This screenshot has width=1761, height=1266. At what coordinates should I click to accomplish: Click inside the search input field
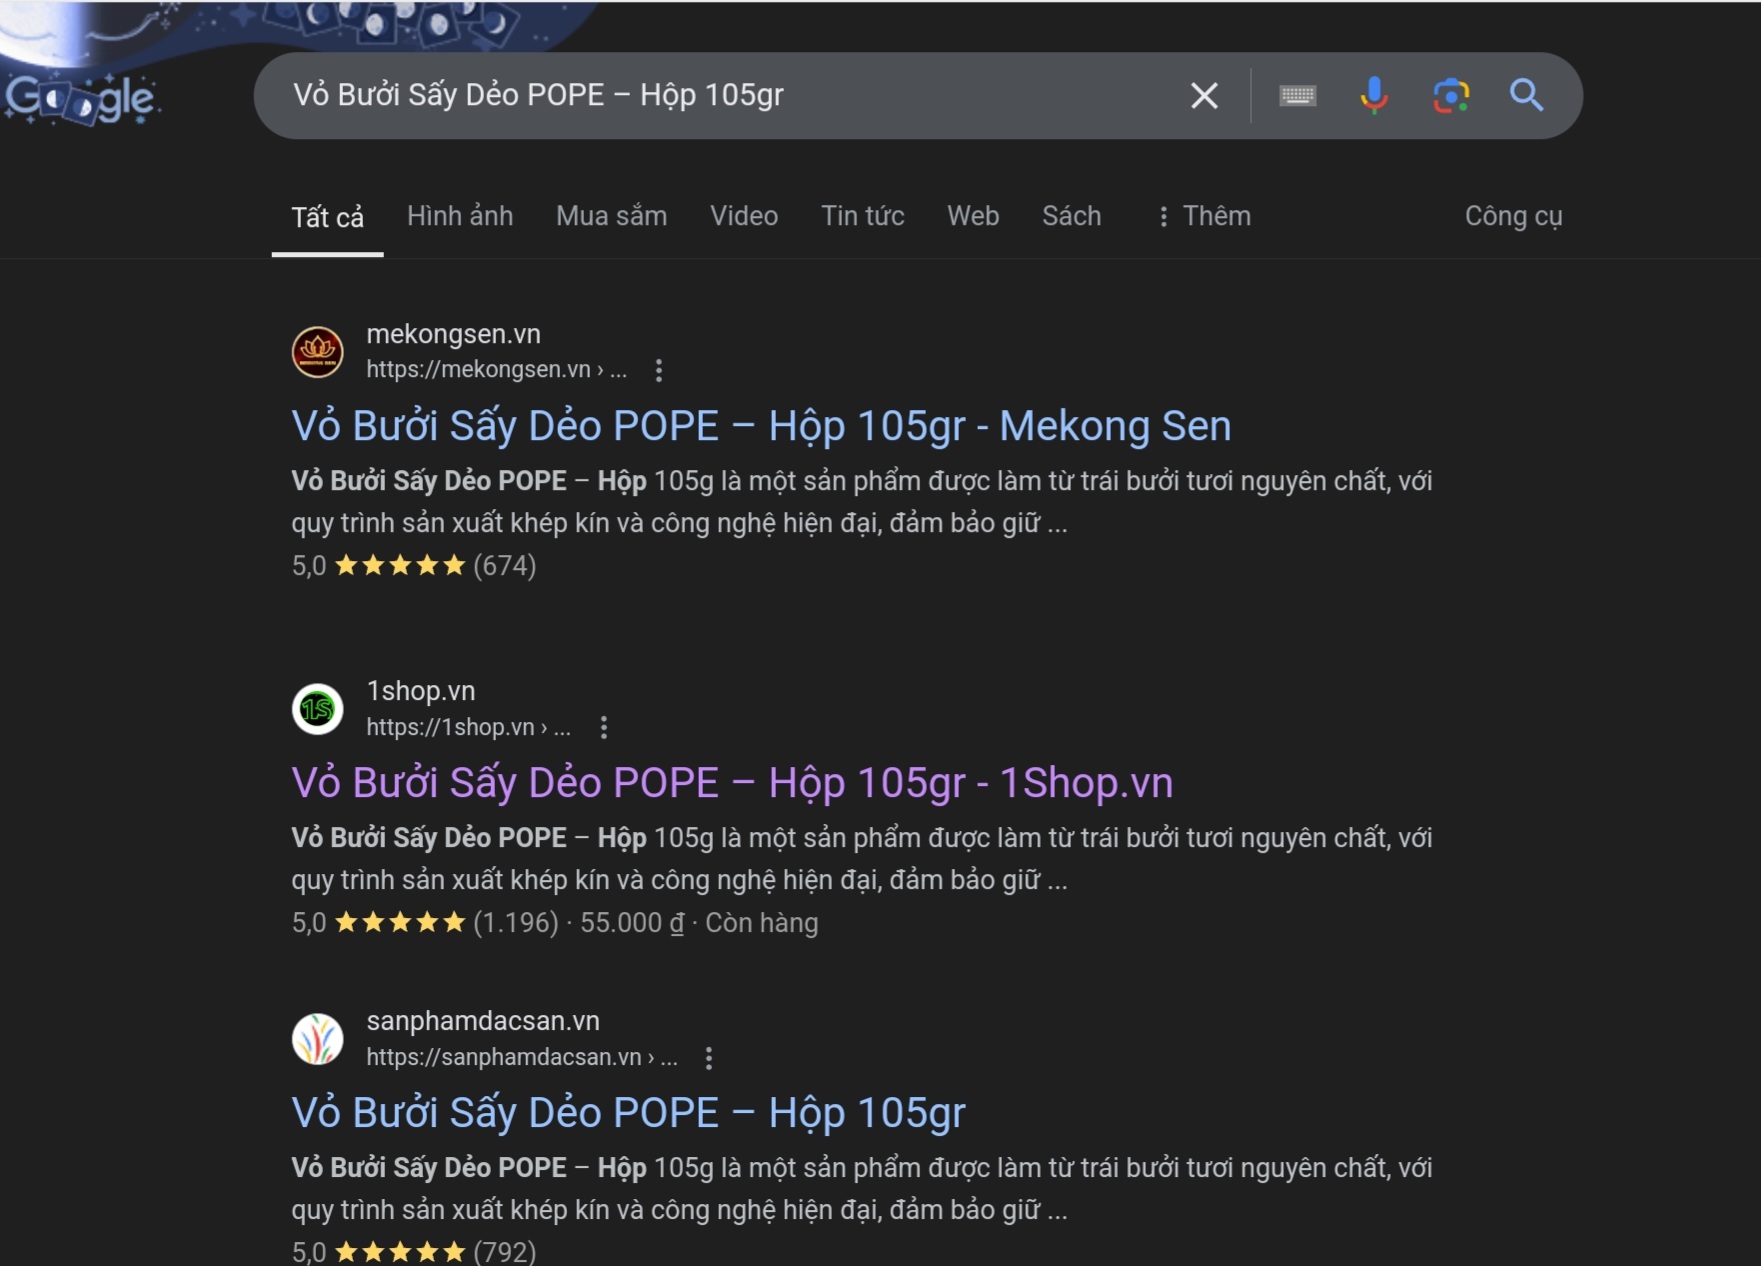[700, 95]
